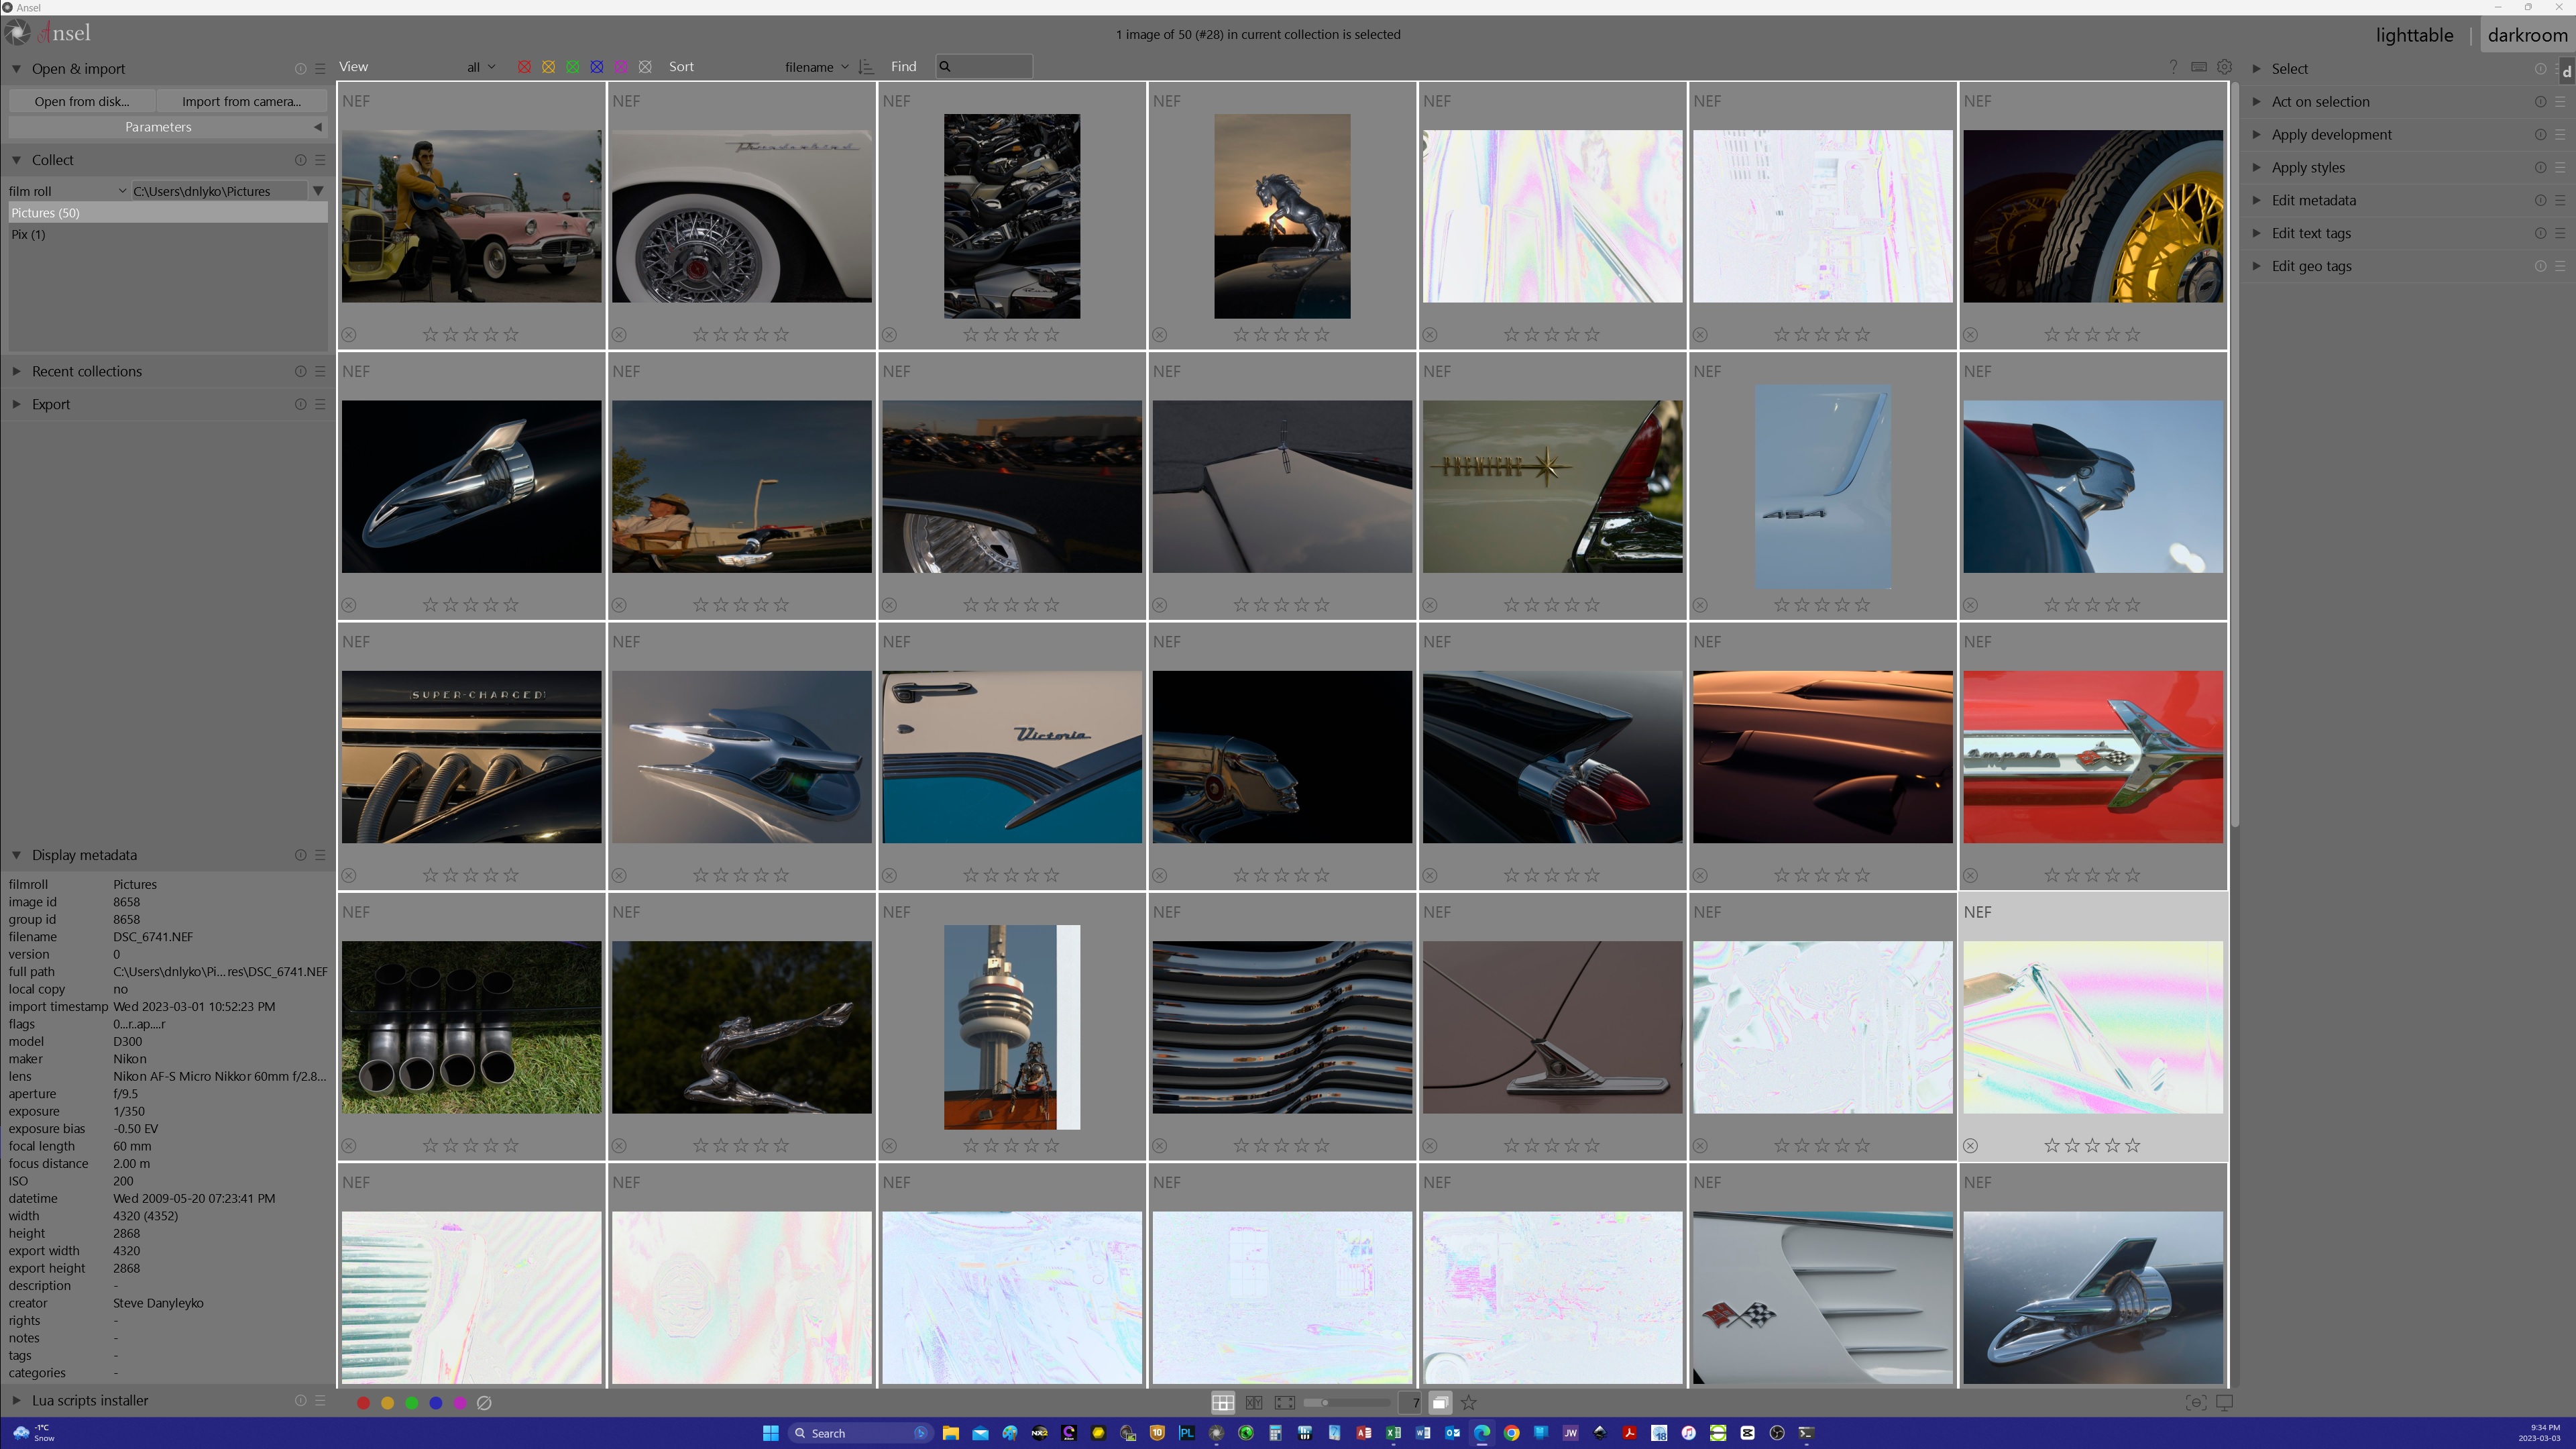Click the display profile monitor icon
The height and width of the screenshot is (1449, 2576).
(2225, 1403)
